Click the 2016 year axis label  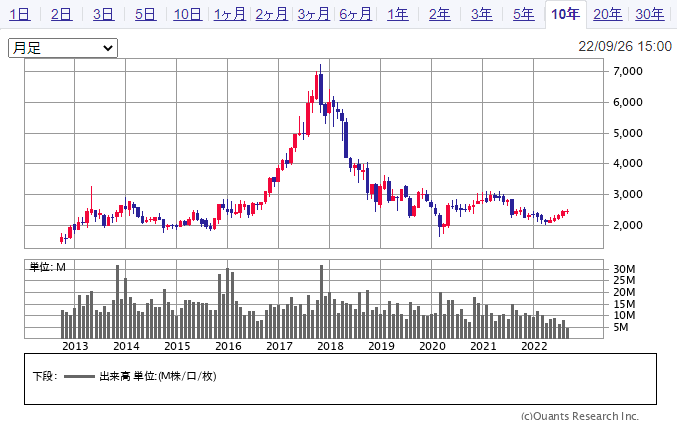pos(228,346)
